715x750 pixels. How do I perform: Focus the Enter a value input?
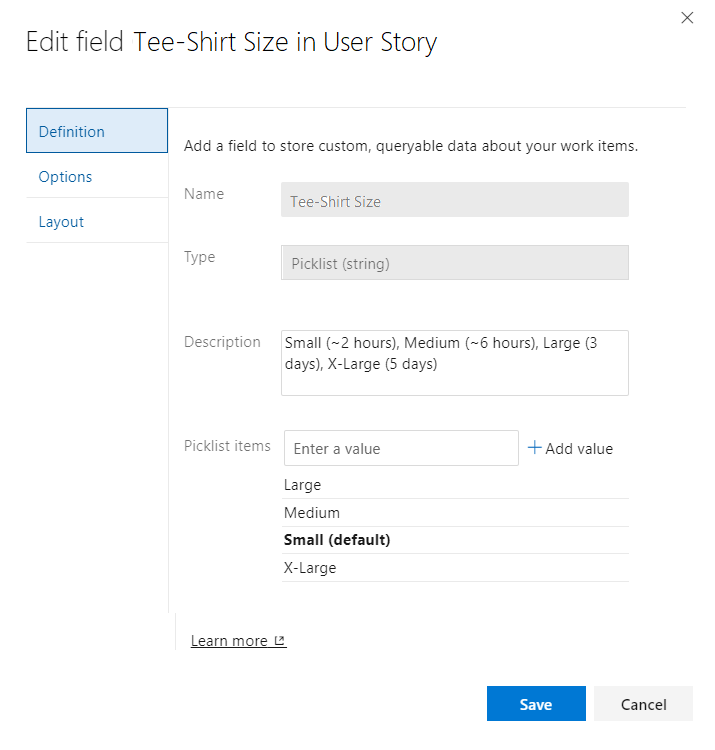(401, 448)
